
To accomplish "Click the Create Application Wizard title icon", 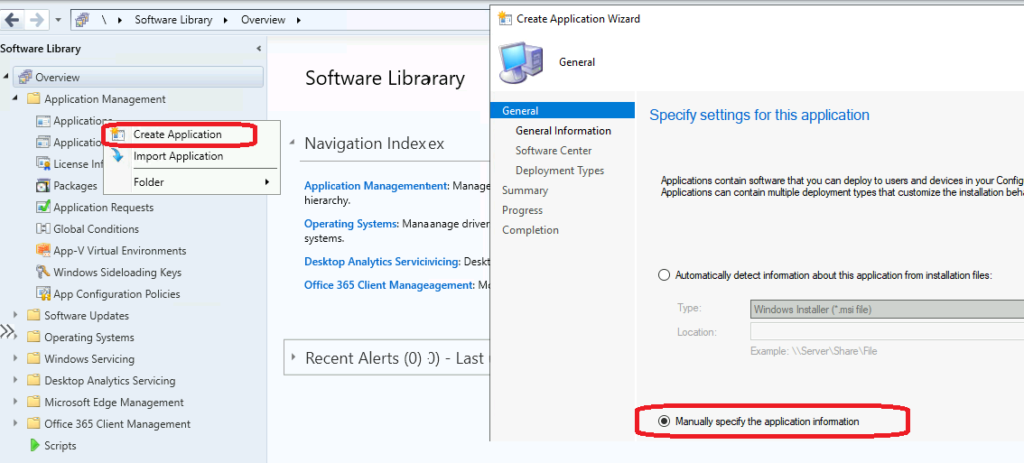I will (505, 18).
